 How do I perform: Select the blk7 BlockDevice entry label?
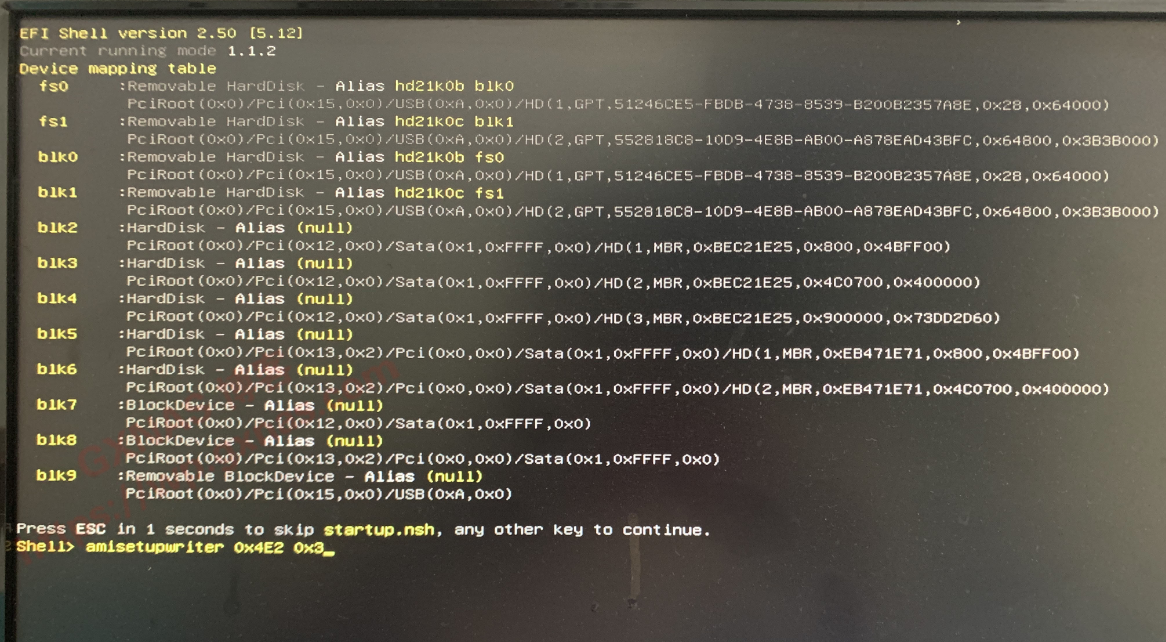[x=57, y=405]
